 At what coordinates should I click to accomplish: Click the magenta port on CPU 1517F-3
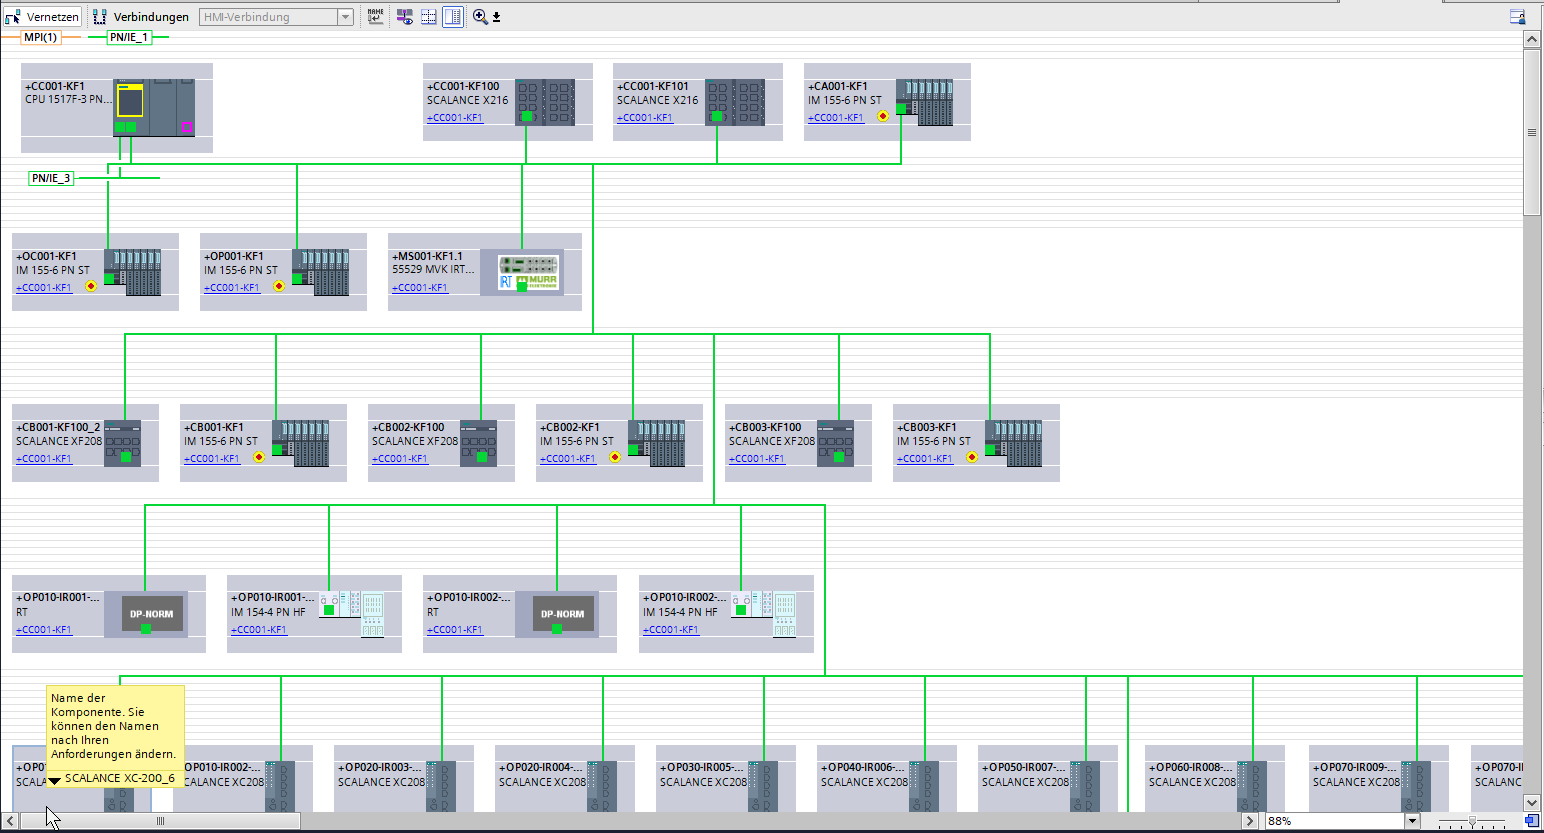(x=186, y=127)
